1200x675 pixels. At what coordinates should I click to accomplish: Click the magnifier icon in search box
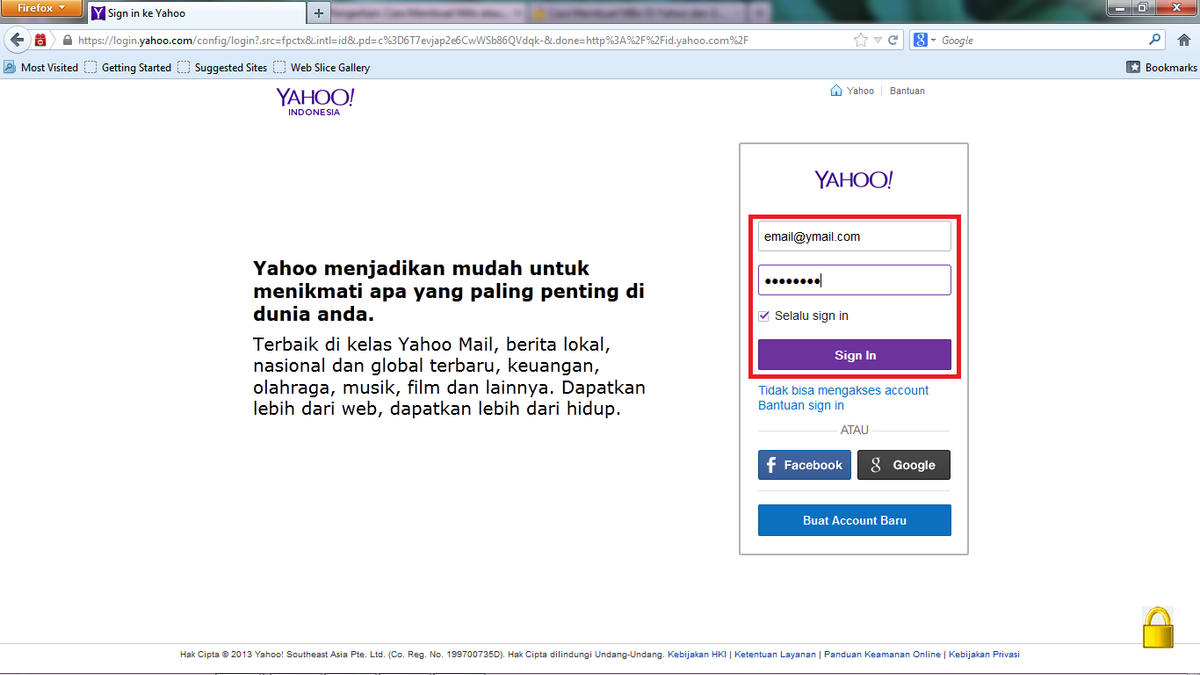1155,40
